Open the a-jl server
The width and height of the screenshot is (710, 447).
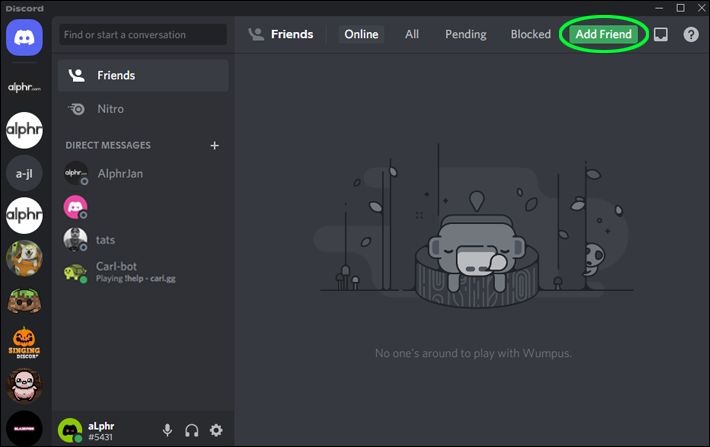24,173
